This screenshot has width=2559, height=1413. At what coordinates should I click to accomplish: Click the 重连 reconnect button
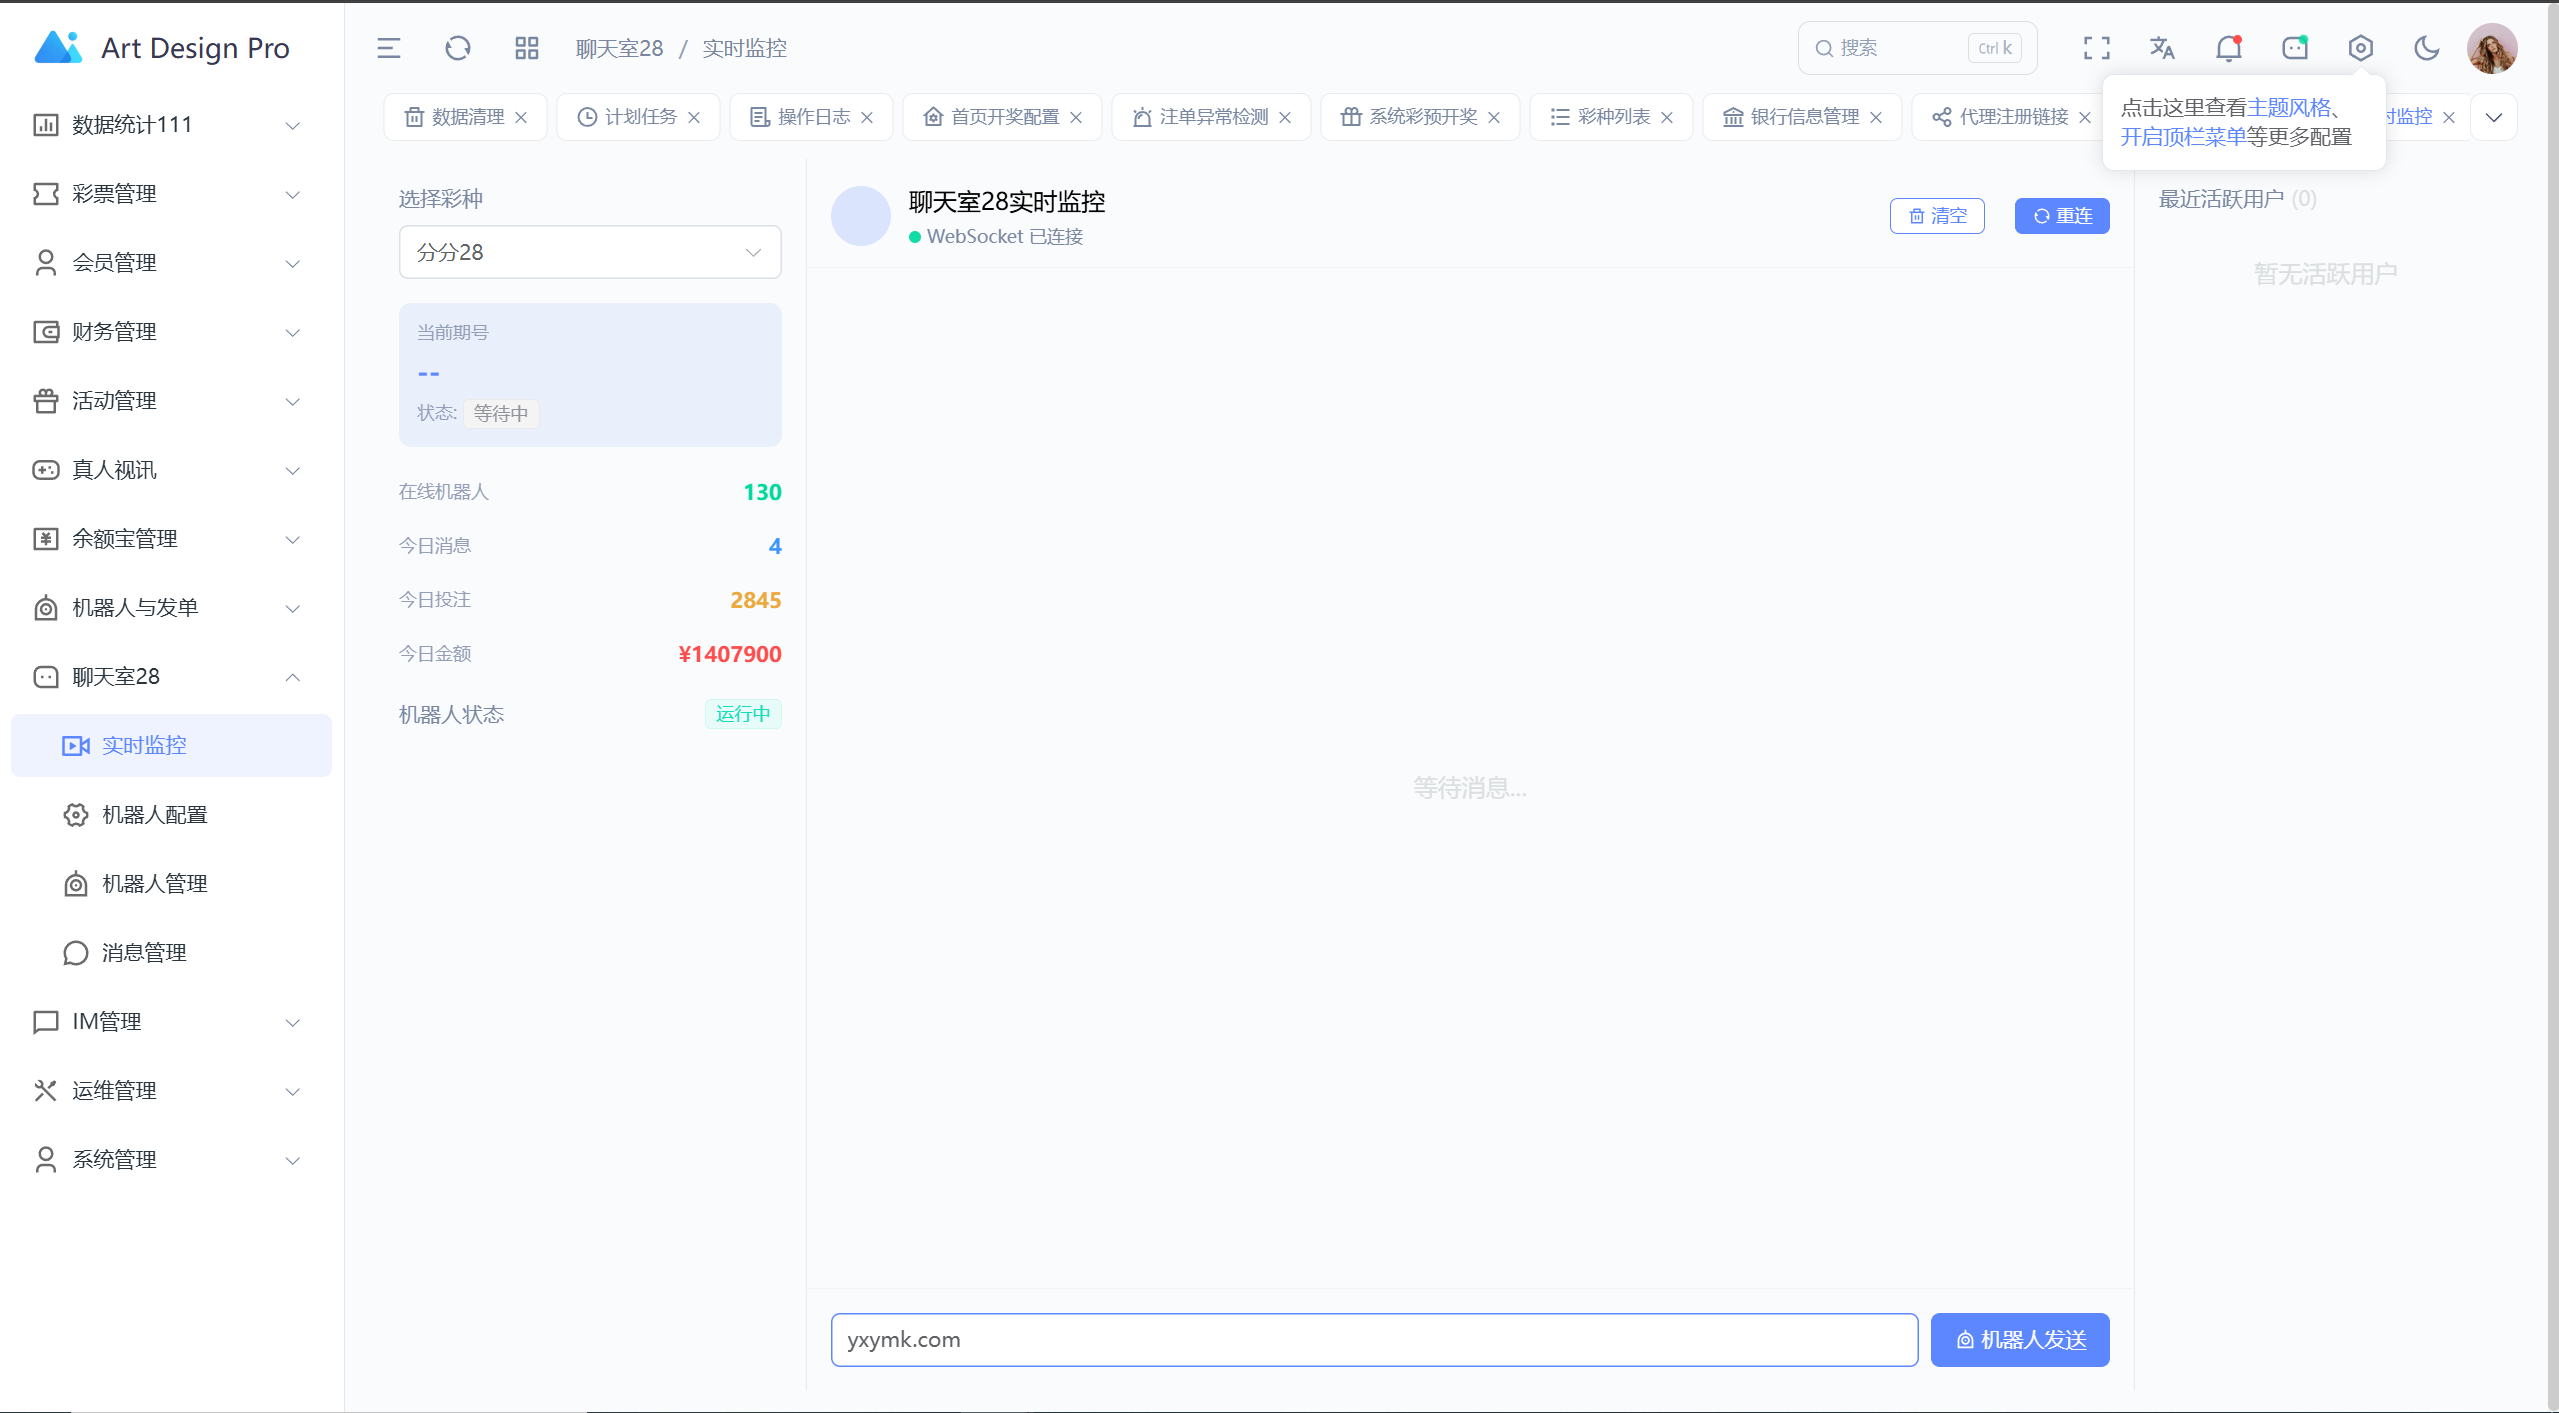point(2061,216)
